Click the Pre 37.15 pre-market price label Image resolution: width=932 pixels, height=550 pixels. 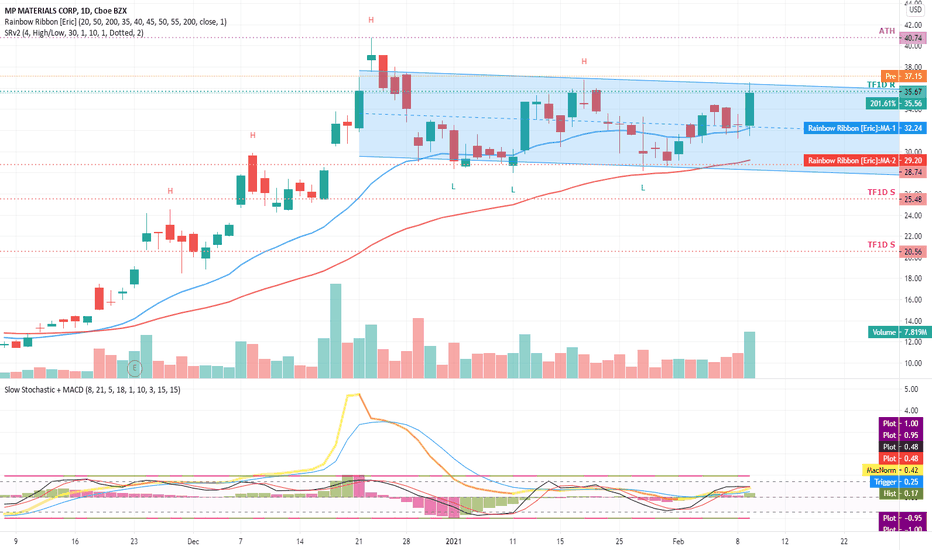click(903, 76)
